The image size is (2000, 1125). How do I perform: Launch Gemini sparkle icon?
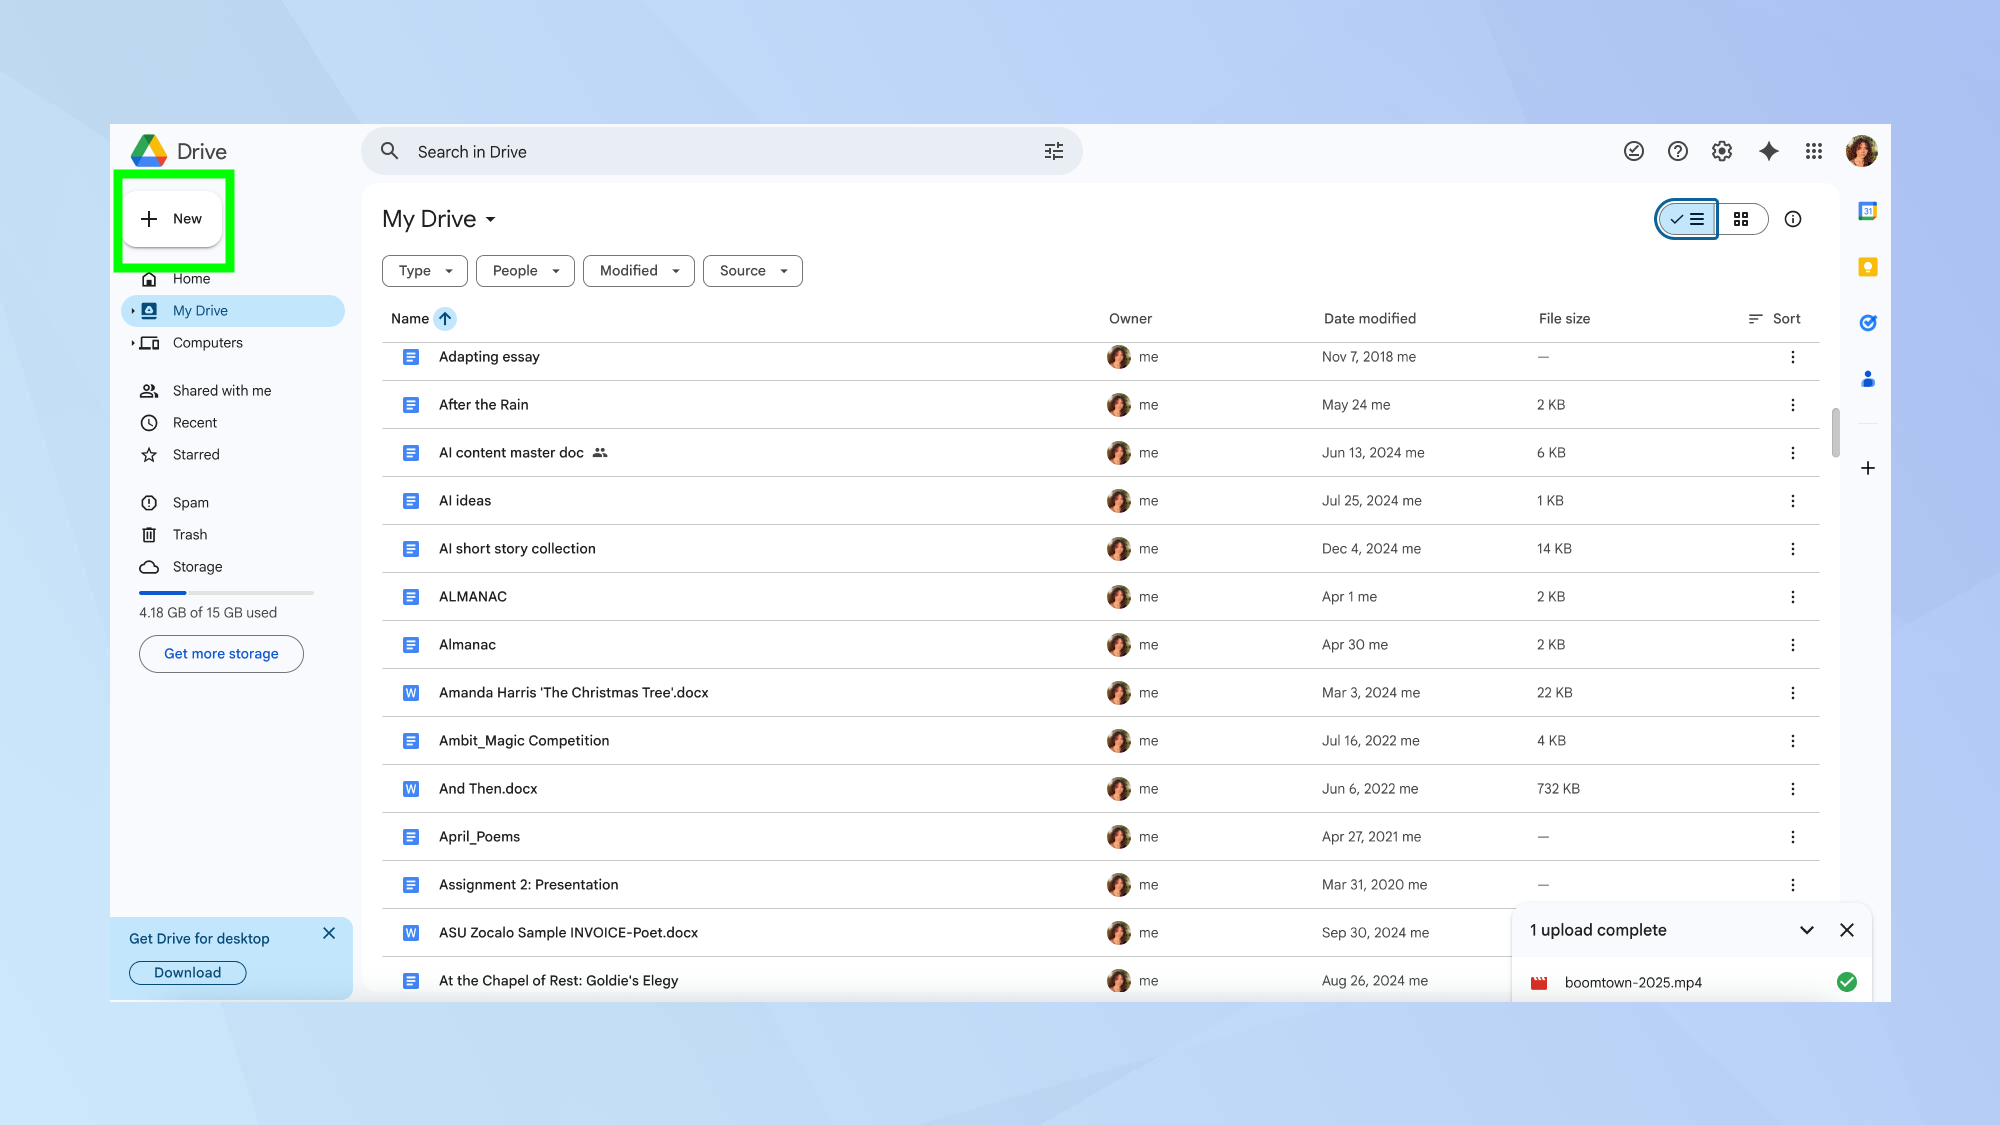(x=1769, y=151)
